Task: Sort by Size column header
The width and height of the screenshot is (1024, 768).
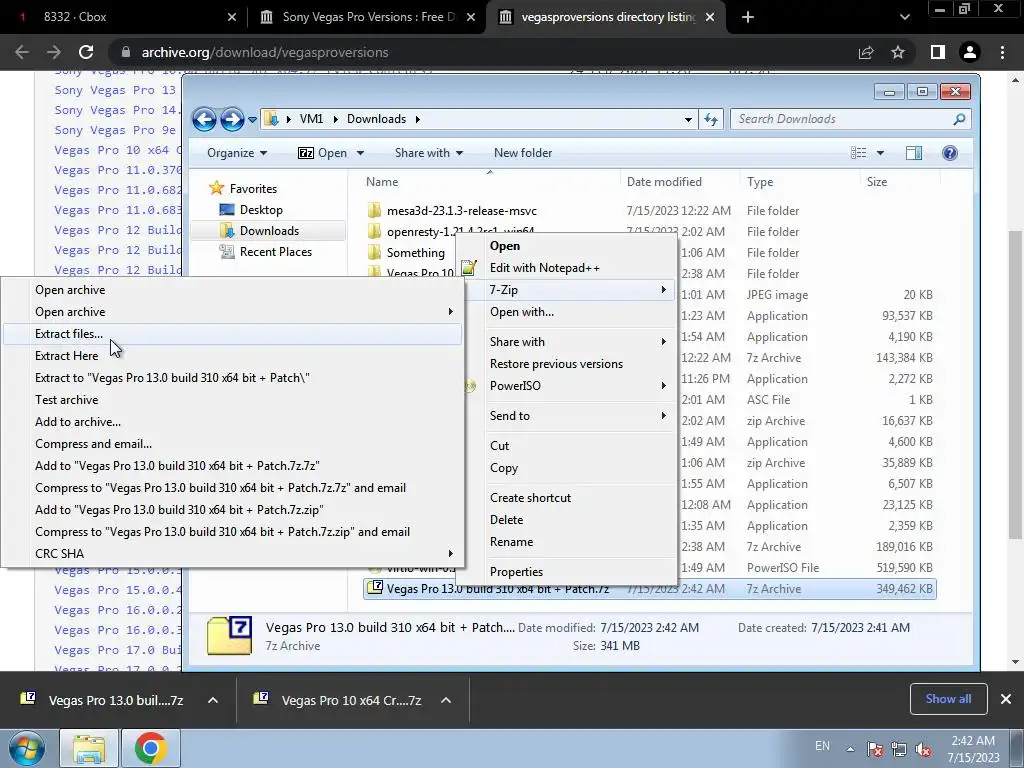Action: point(900,182)
